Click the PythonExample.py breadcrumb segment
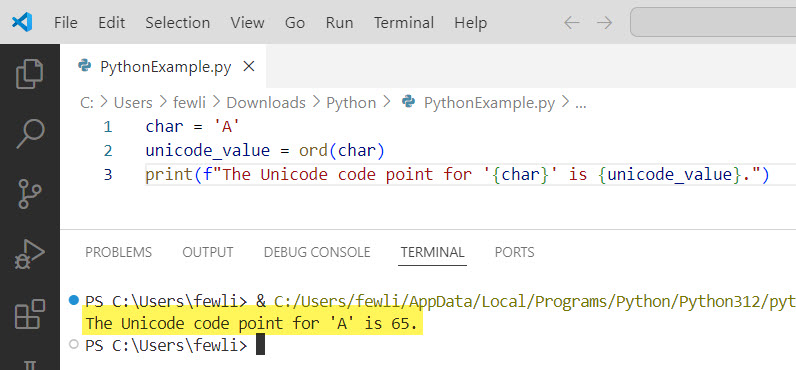 point(478,103)
